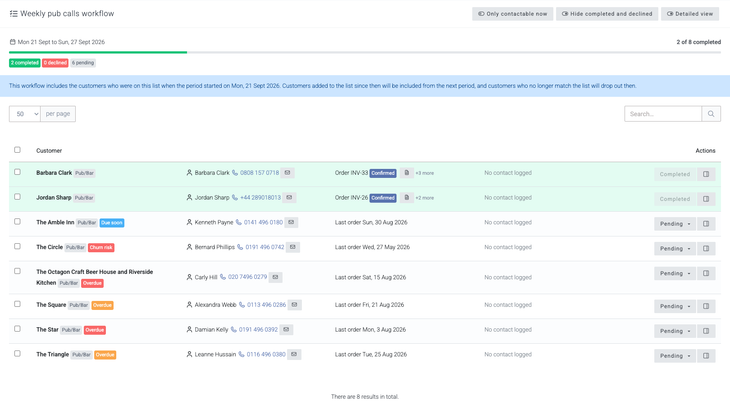Open document icon next to Order INV-33

click(x=406, y=173)
